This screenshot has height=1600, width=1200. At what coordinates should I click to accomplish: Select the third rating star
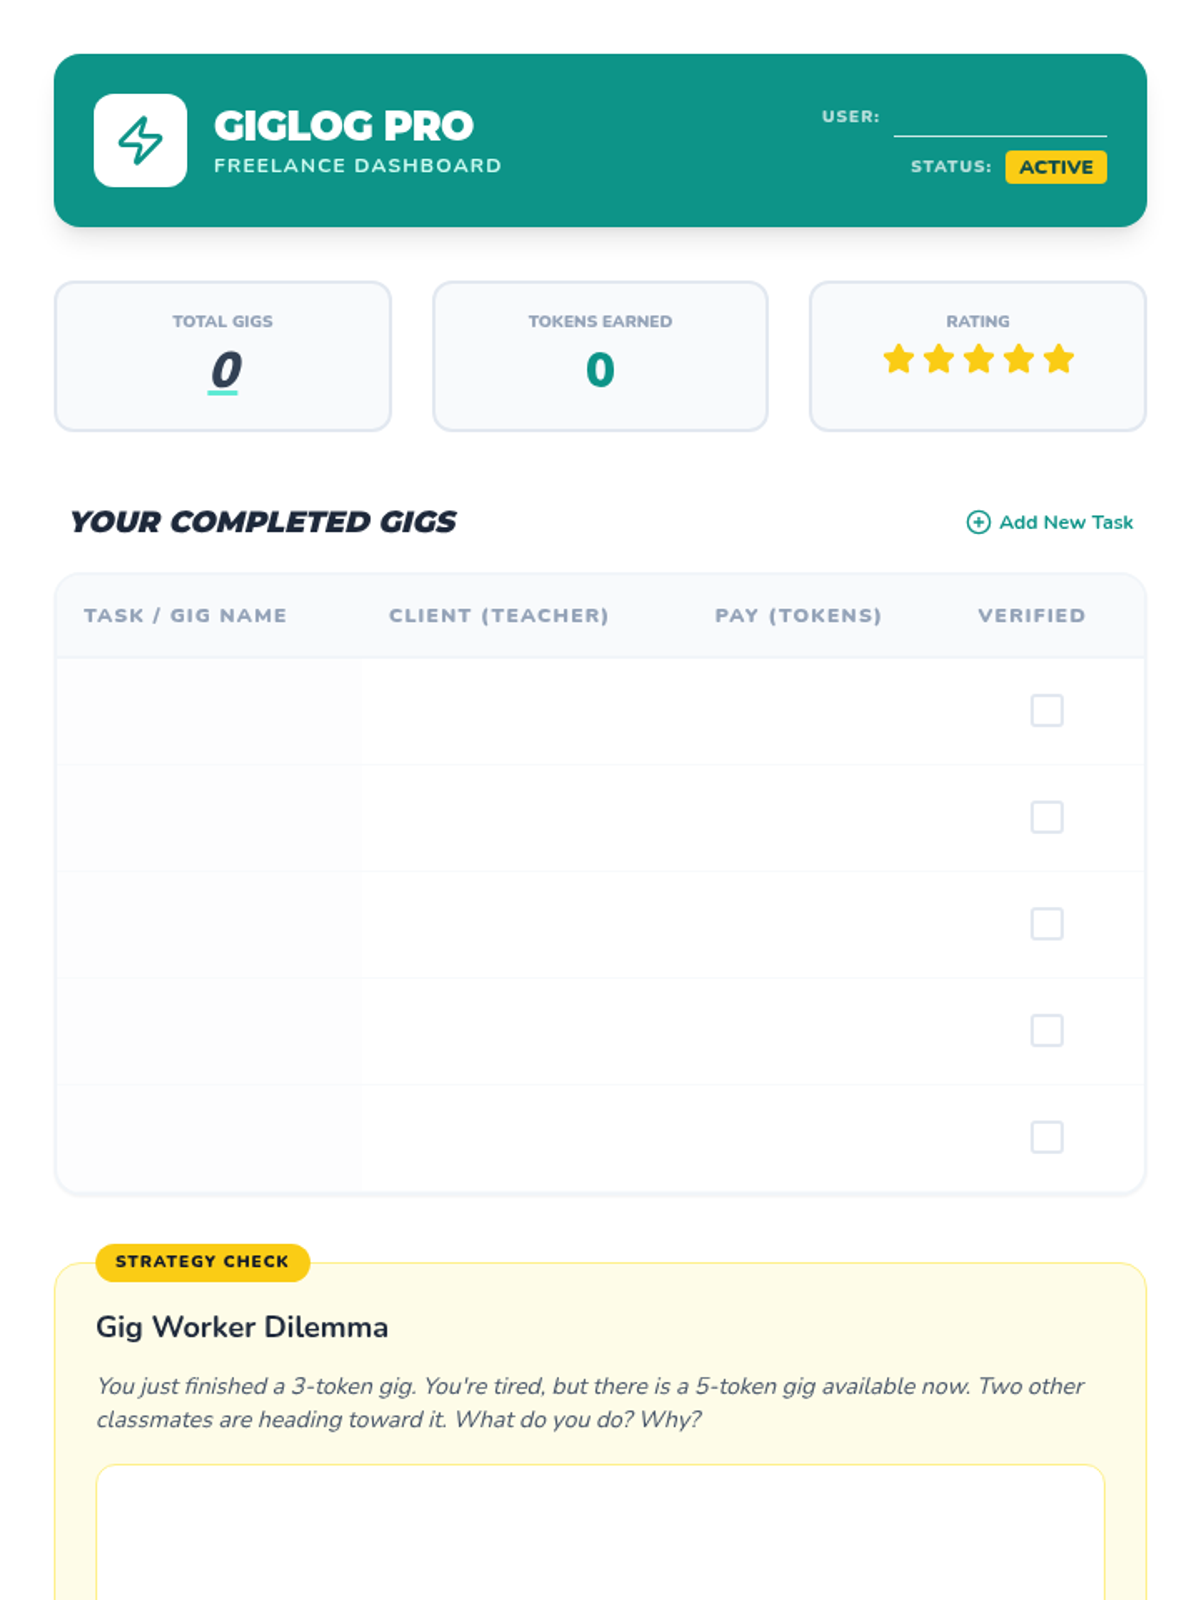click(978, 358)
